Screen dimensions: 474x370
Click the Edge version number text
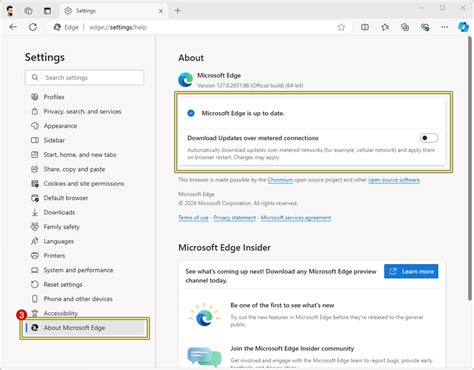point(250,86)
